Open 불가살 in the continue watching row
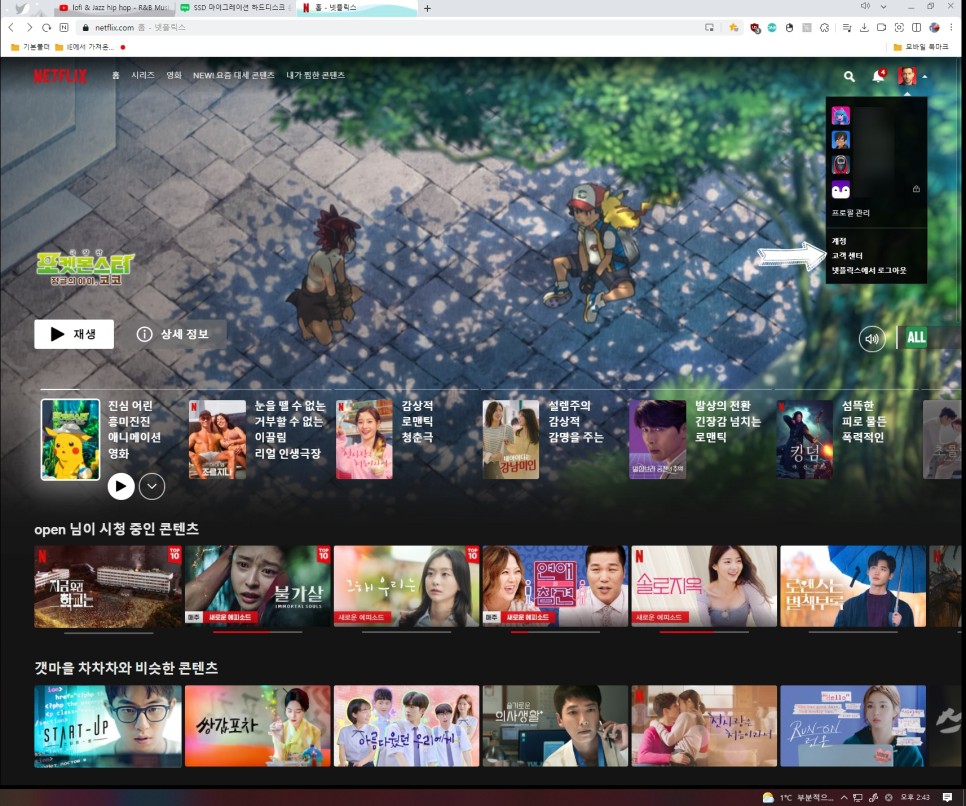 click(258, 586)
